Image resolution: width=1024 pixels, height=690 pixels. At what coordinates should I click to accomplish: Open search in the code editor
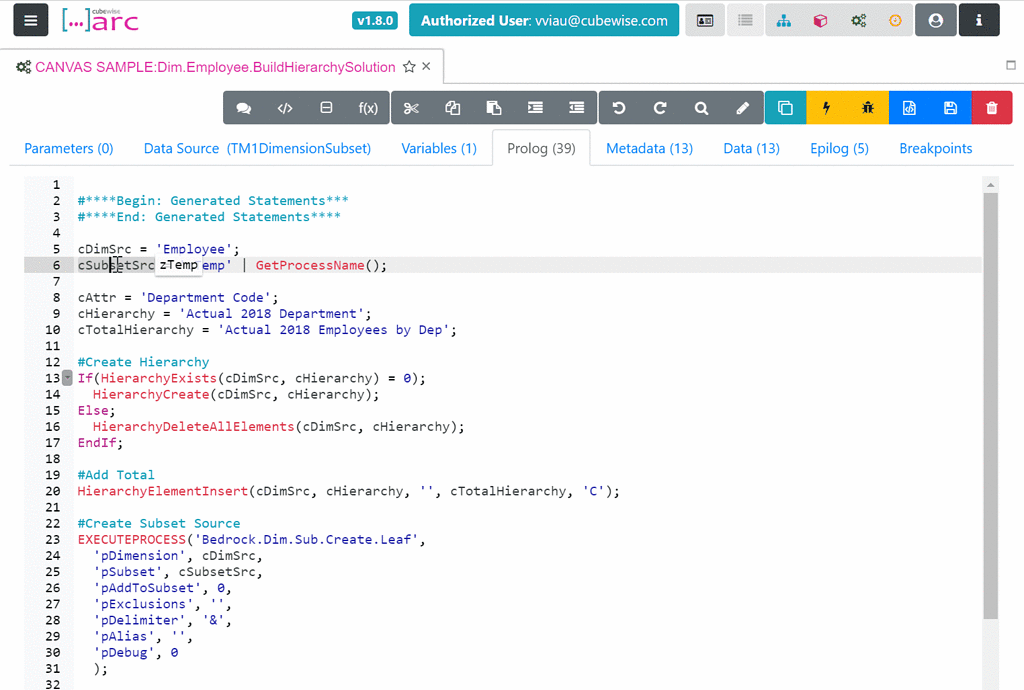pos(701,107)
